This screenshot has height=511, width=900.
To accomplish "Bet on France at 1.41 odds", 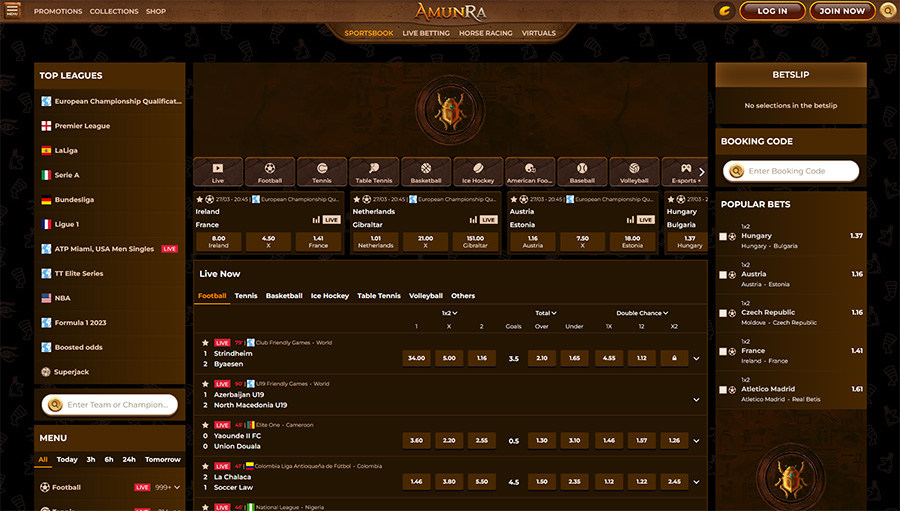I will tap(318, 242).
